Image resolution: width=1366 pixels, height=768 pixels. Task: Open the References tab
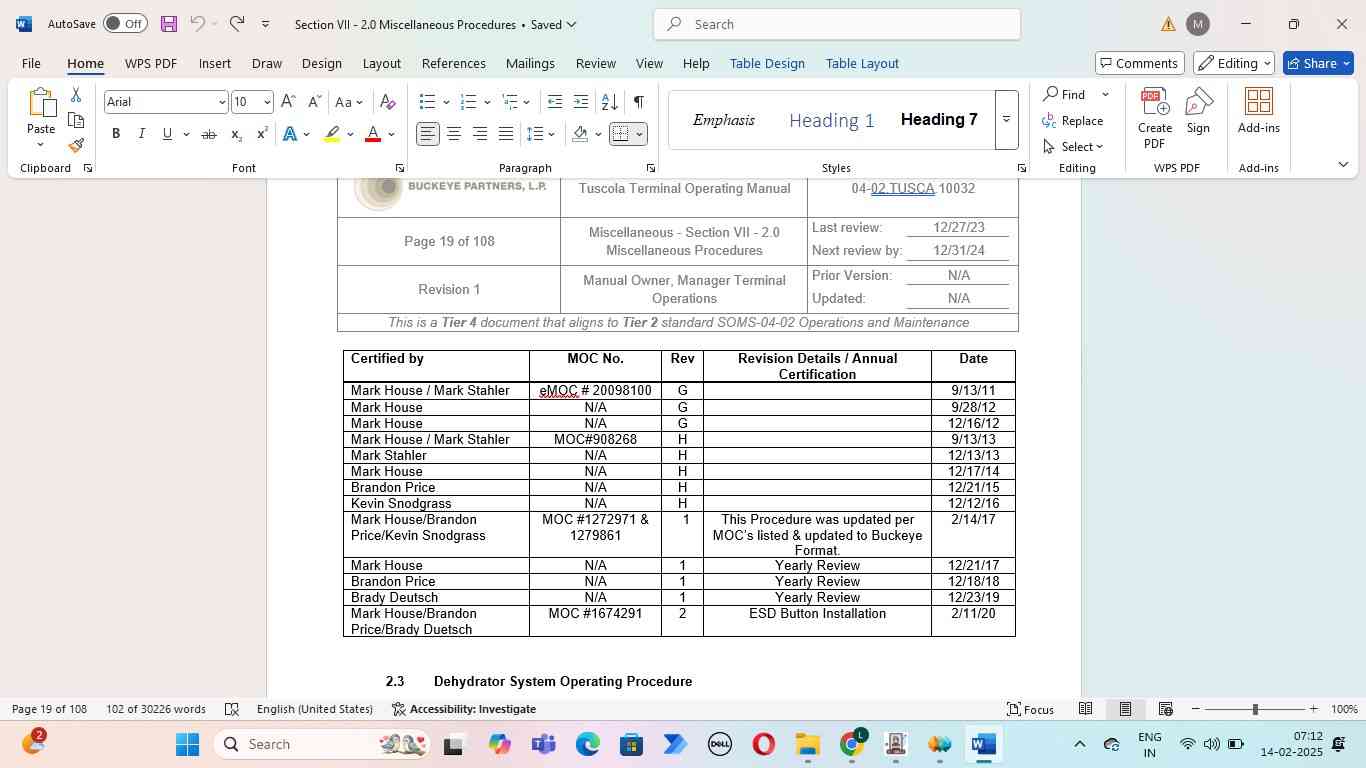(x=454, y=63)
